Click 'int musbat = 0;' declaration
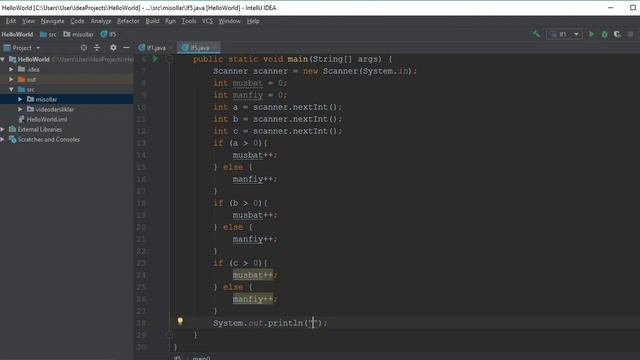The height and width of the screenshot is (360, 640). [250, 83]
